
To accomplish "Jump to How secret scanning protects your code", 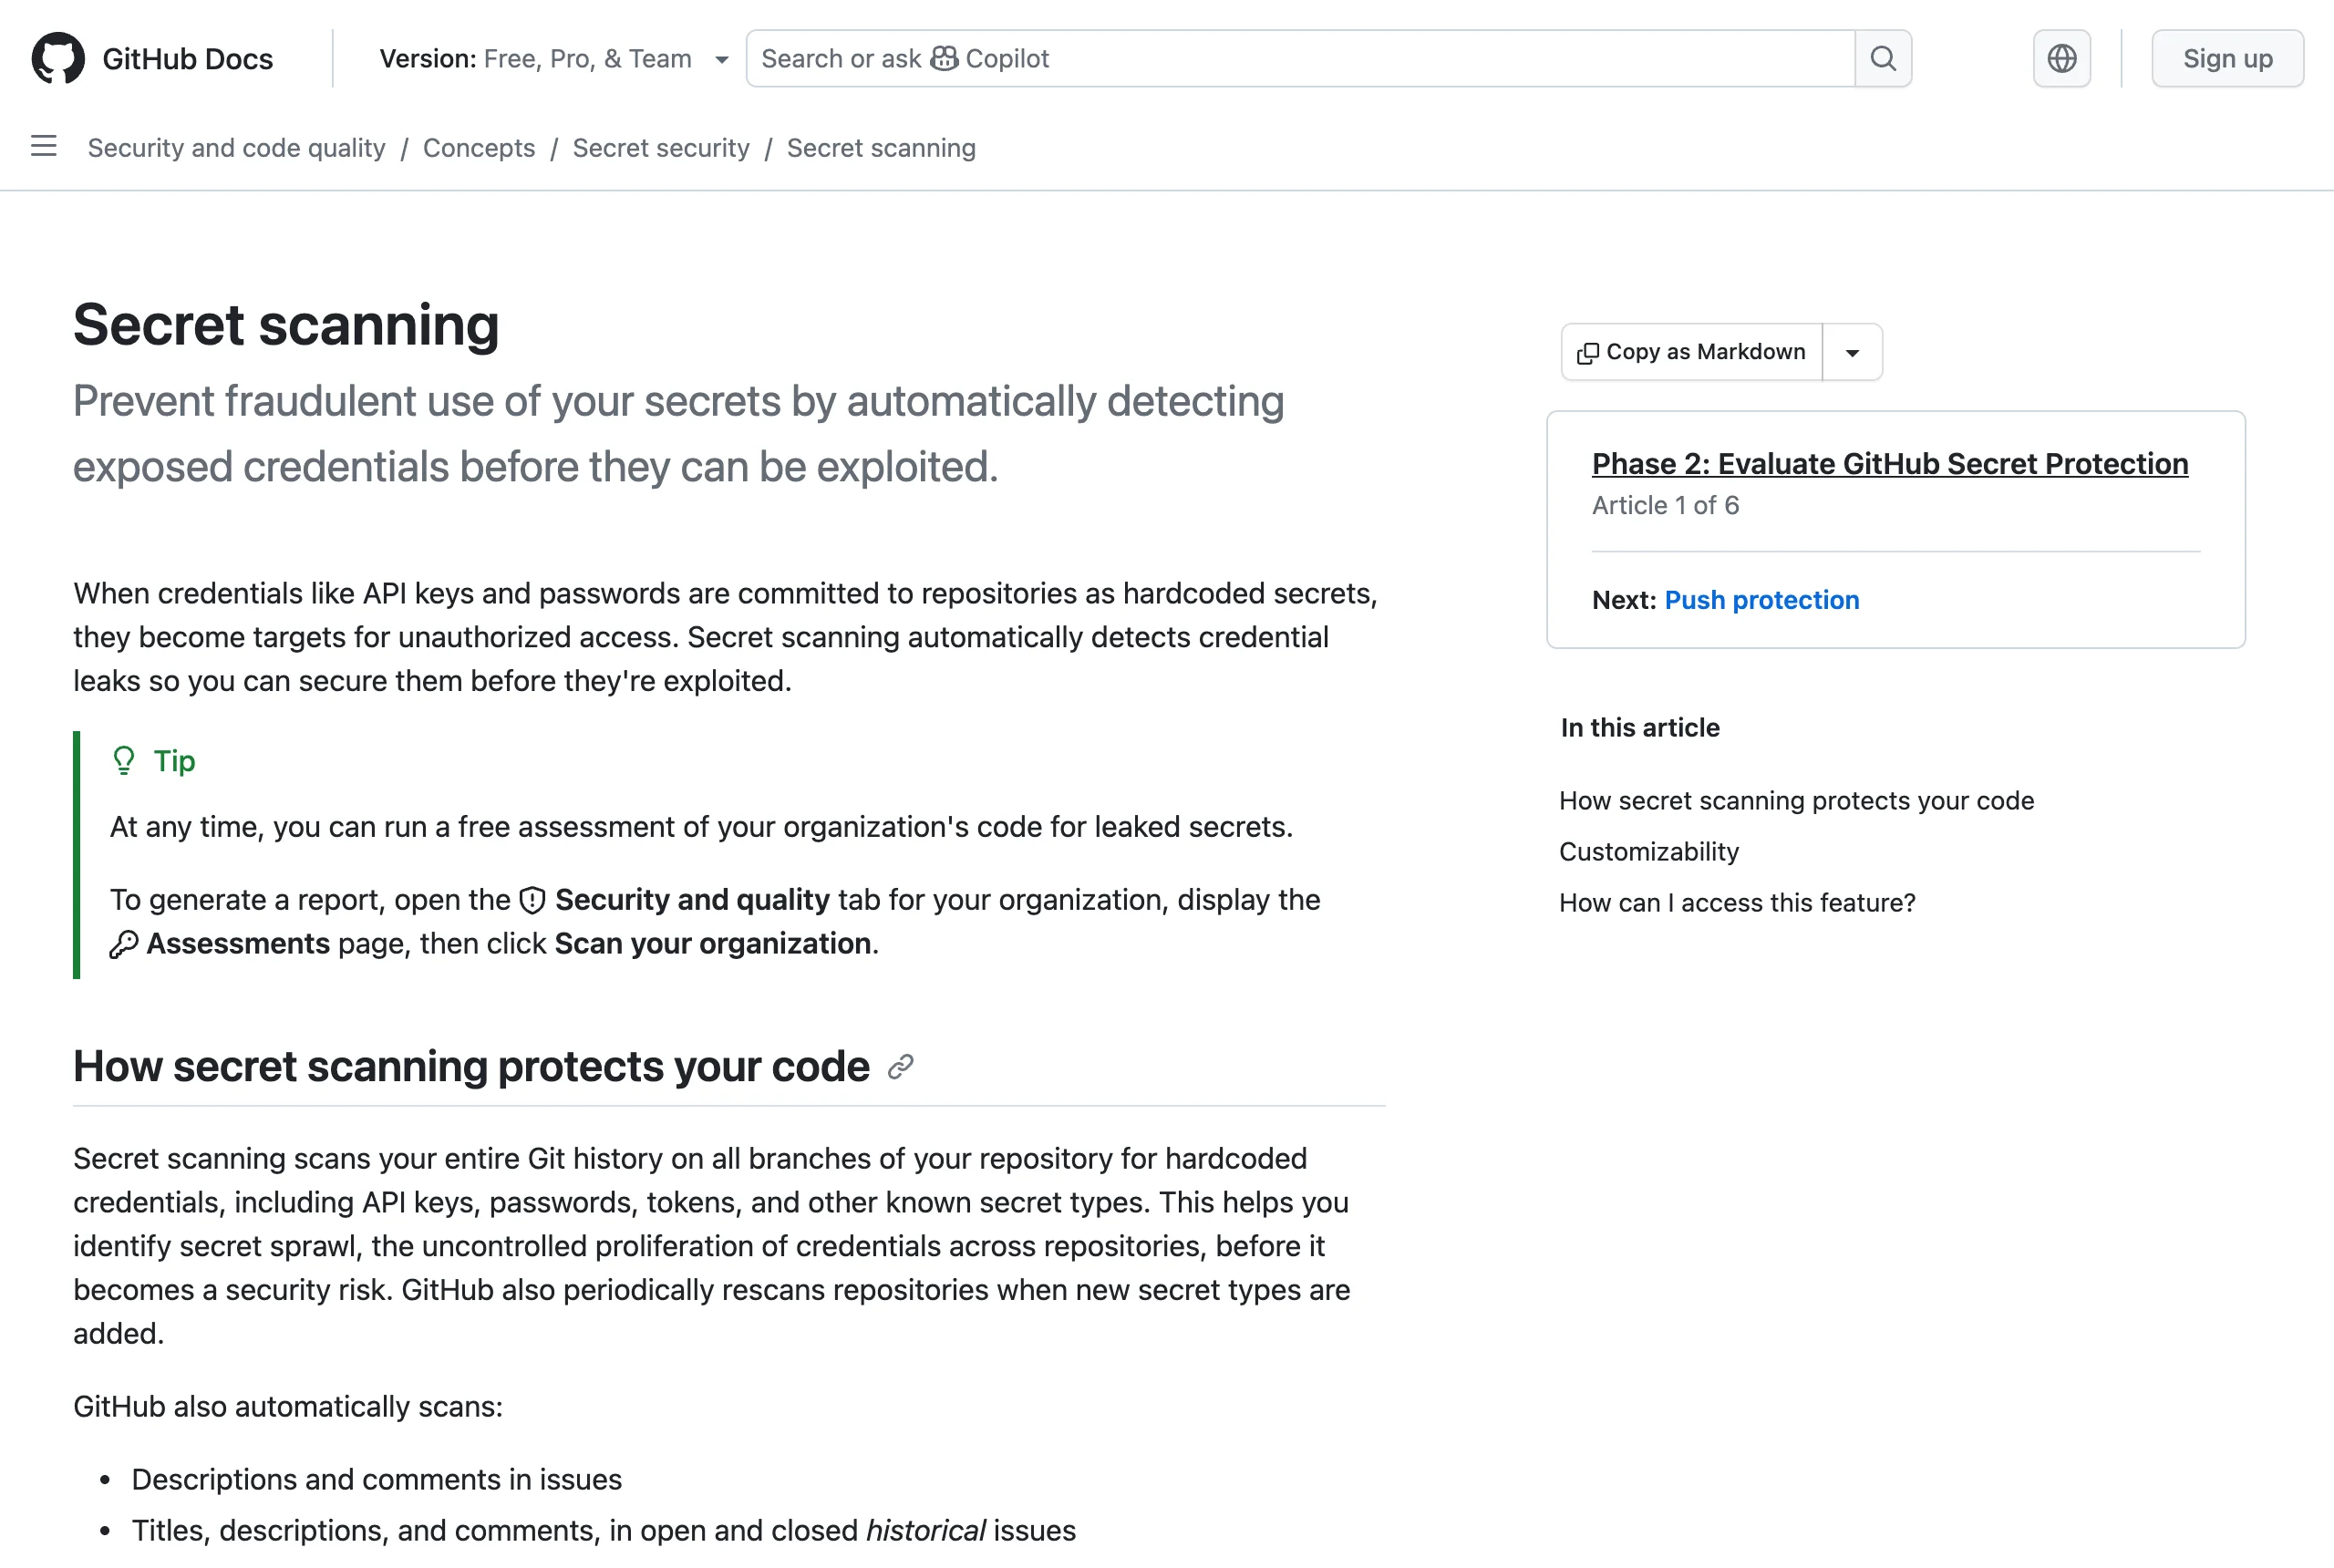I will (1796, 801).
